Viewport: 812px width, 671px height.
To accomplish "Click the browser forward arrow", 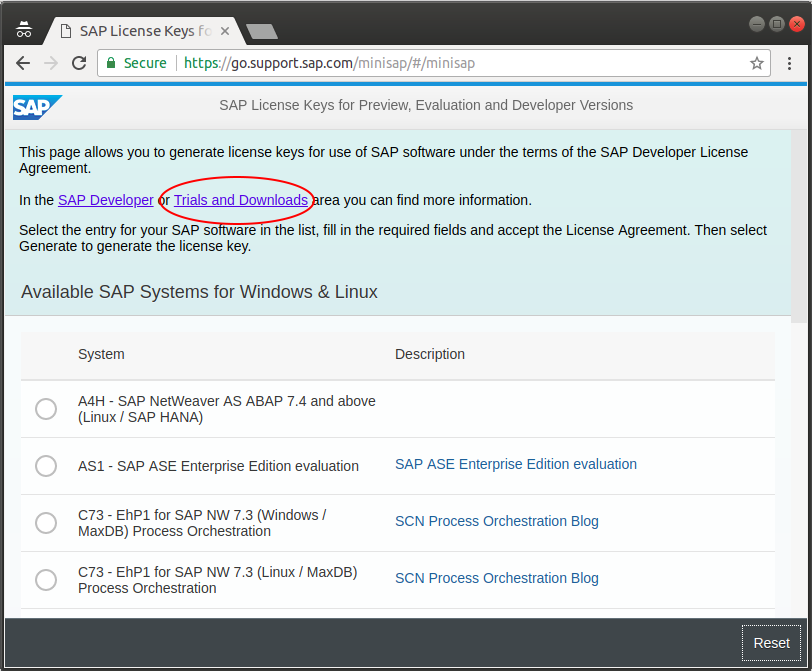I will (51, 63).
